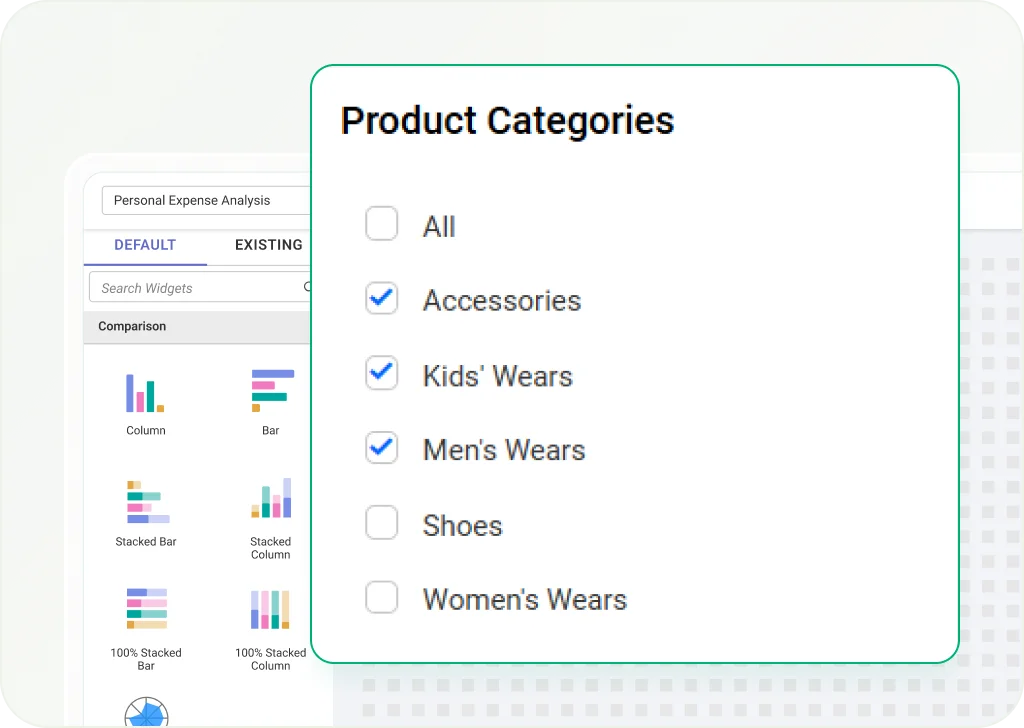Click the search magnifier icon
The height and width of the screenshot is (728, 1024).
[x=306, y=288]
